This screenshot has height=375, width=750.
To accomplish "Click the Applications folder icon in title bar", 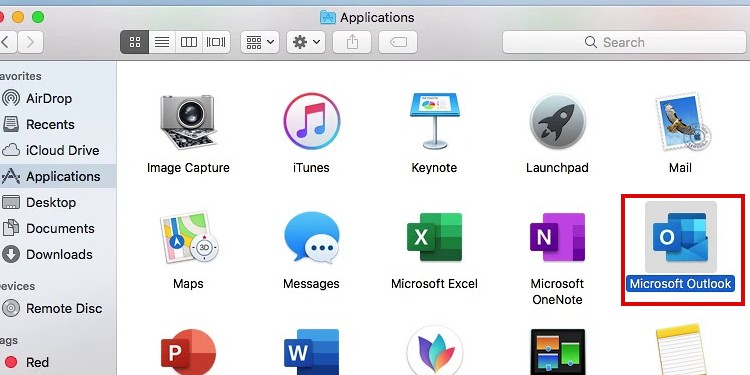I will click(328, 17).
